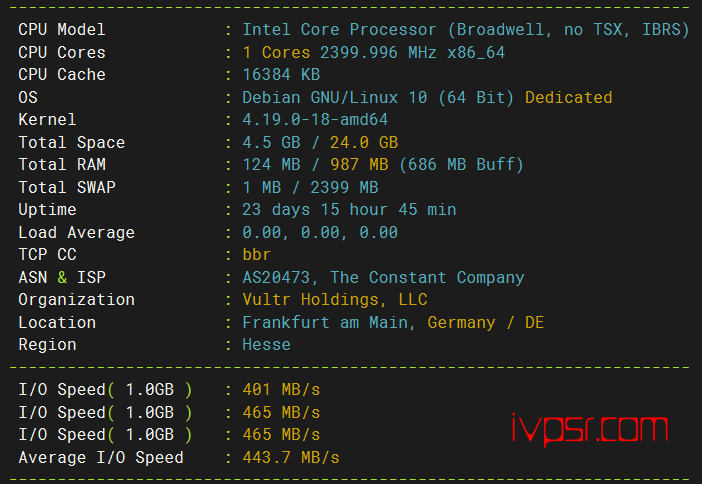The height and width of the screenshot is (484, 702).
Task: Click the bbr TCP CC value
Action: coord(257,254)
